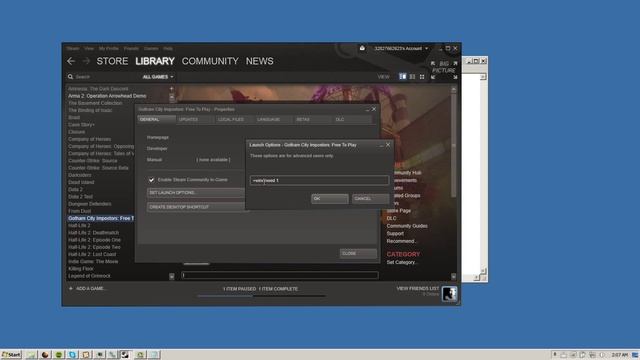Select Arma 2: Operation Arrowhead Demo
The image size is (640, 360).
click(107, 96)
